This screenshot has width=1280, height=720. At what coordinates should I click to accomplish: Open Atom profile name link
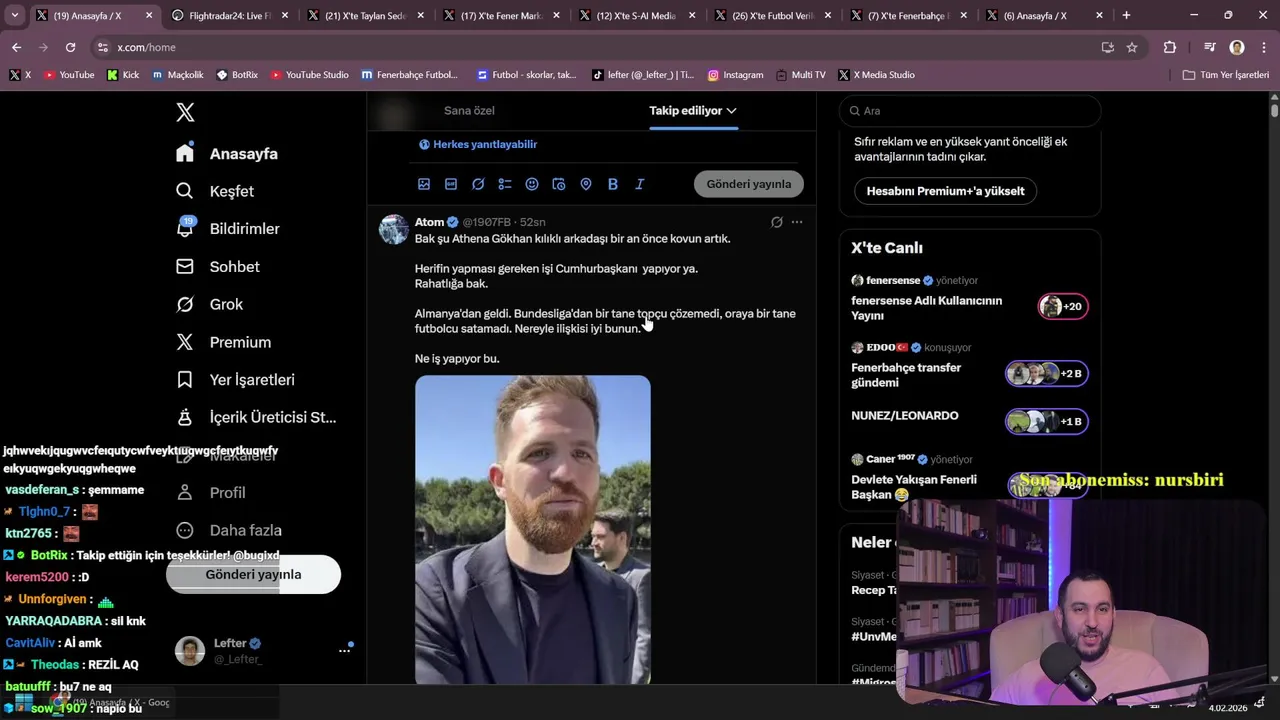point(429,222)
